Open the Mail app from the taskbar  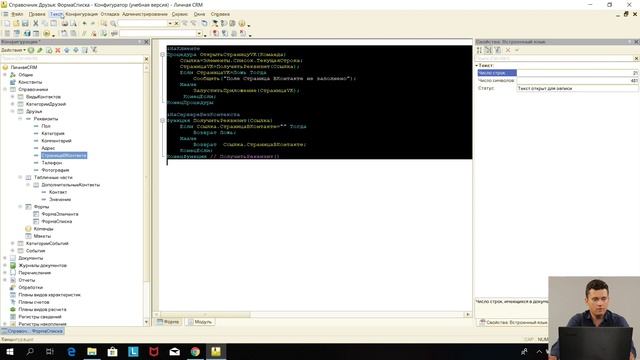click(174, 351)
